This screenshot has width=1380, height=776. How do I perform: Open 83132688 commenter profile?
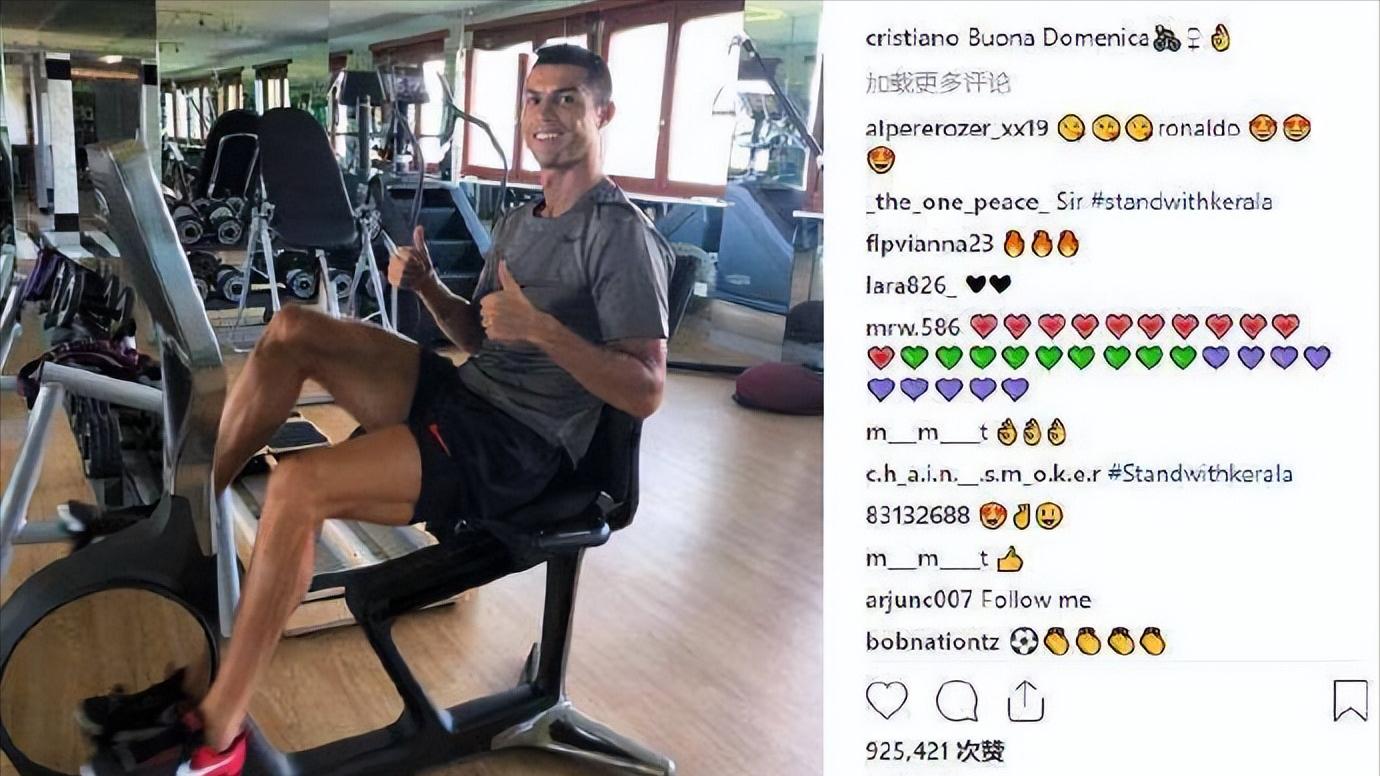[x=918, y=516]
